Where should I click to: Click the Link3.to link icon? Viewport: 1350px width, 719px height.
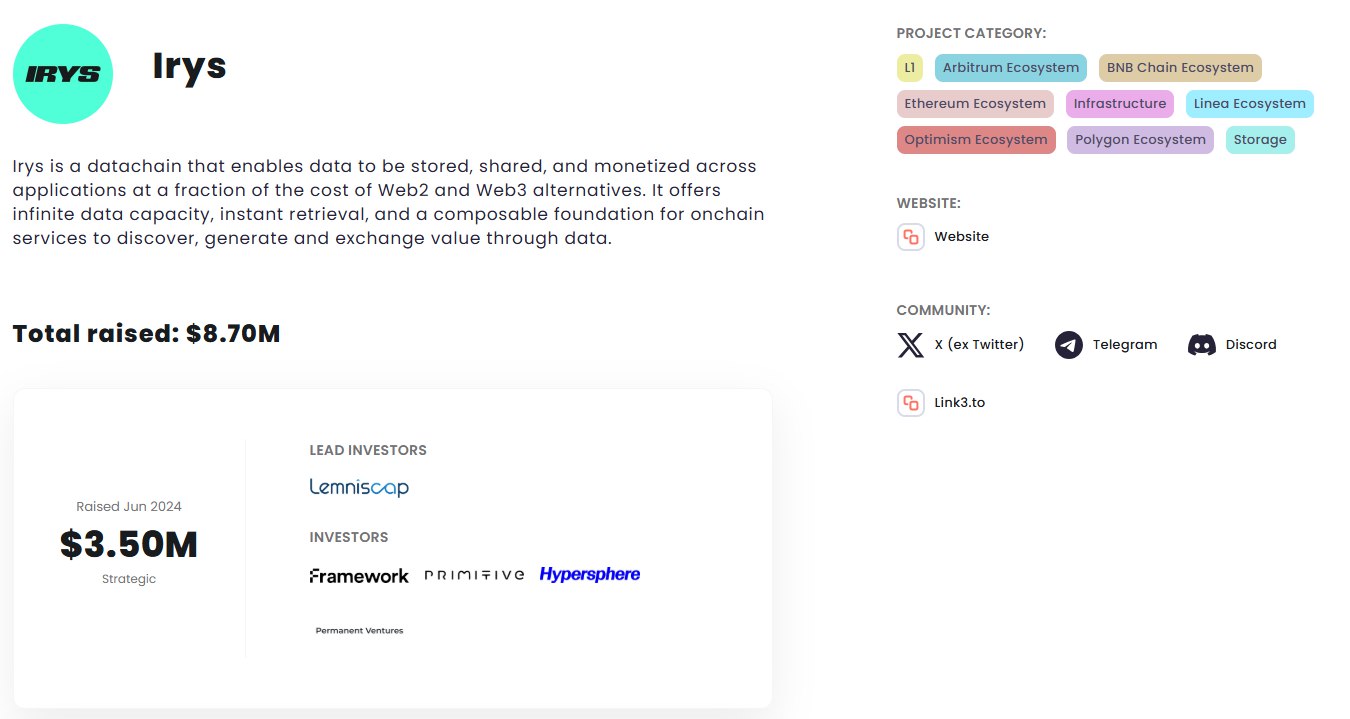pyautogui.click(x=910, y=403)
